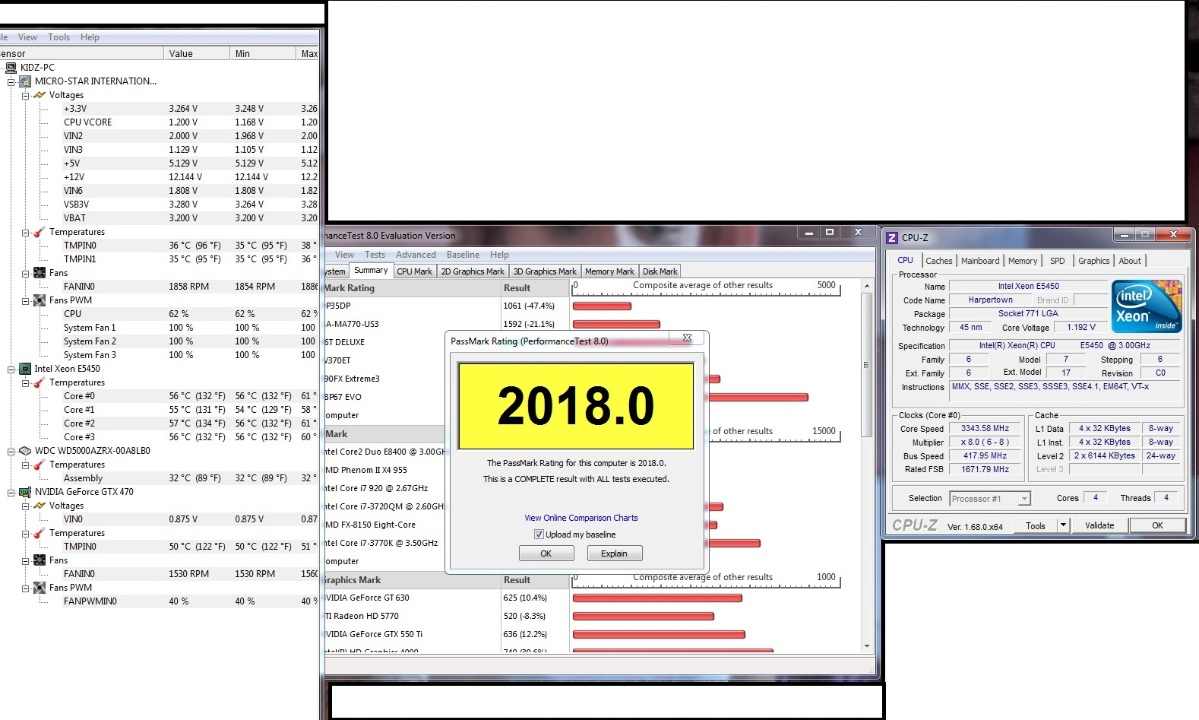Close the PassMark Rating dialog

pyautogui.click(x=687, y=338)
